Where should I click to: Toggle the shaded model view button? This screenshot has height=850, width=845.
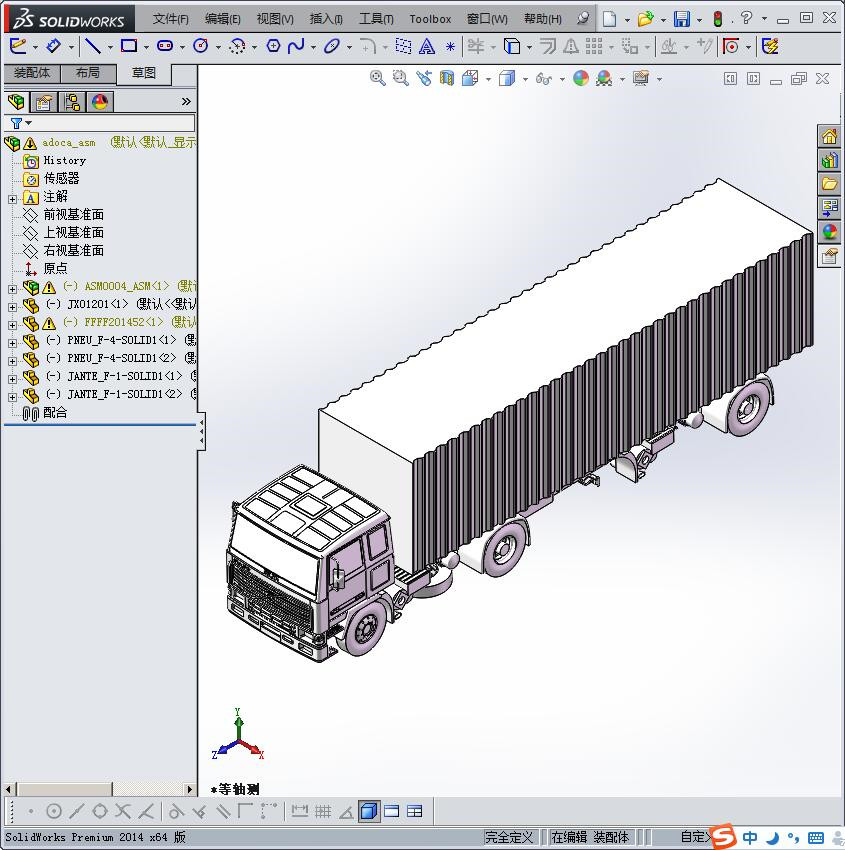[x=369, y=812]
